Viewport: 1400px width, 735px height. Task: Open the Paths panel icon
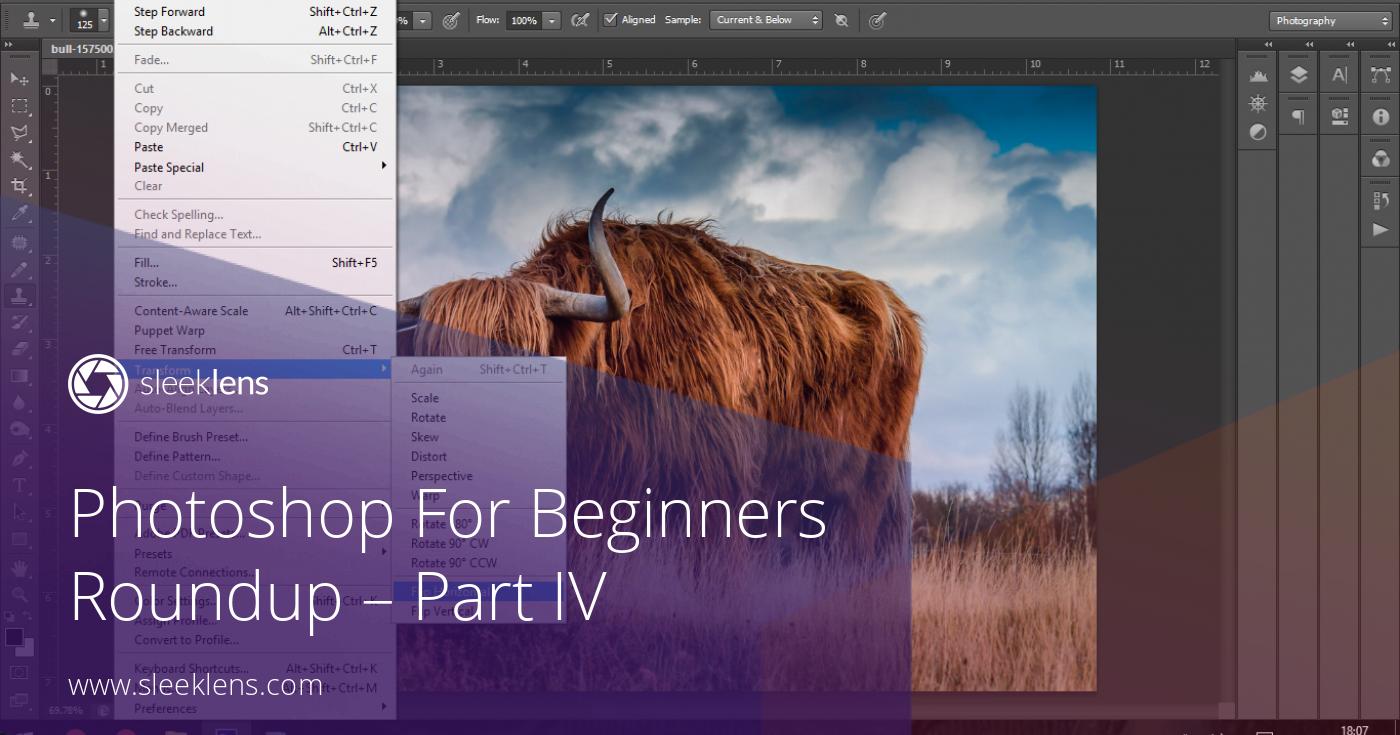(x=1380, y=76)
